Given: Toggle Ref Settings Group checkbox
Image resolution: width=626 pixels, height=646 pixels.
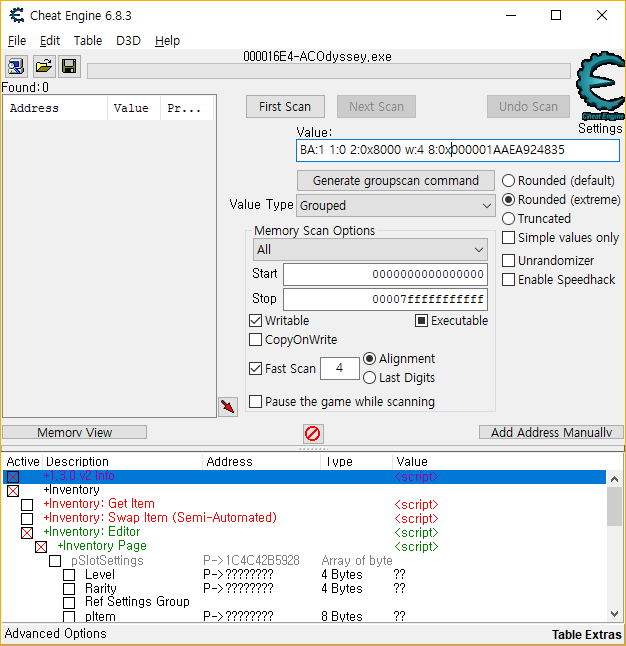Looking at the screenshot, I should click(x=69, y=603).
